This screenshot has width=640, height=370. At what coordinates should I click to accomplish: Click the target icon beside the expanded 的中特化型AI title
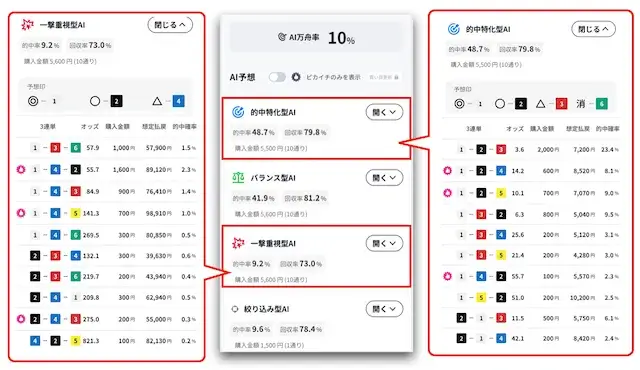453,29
